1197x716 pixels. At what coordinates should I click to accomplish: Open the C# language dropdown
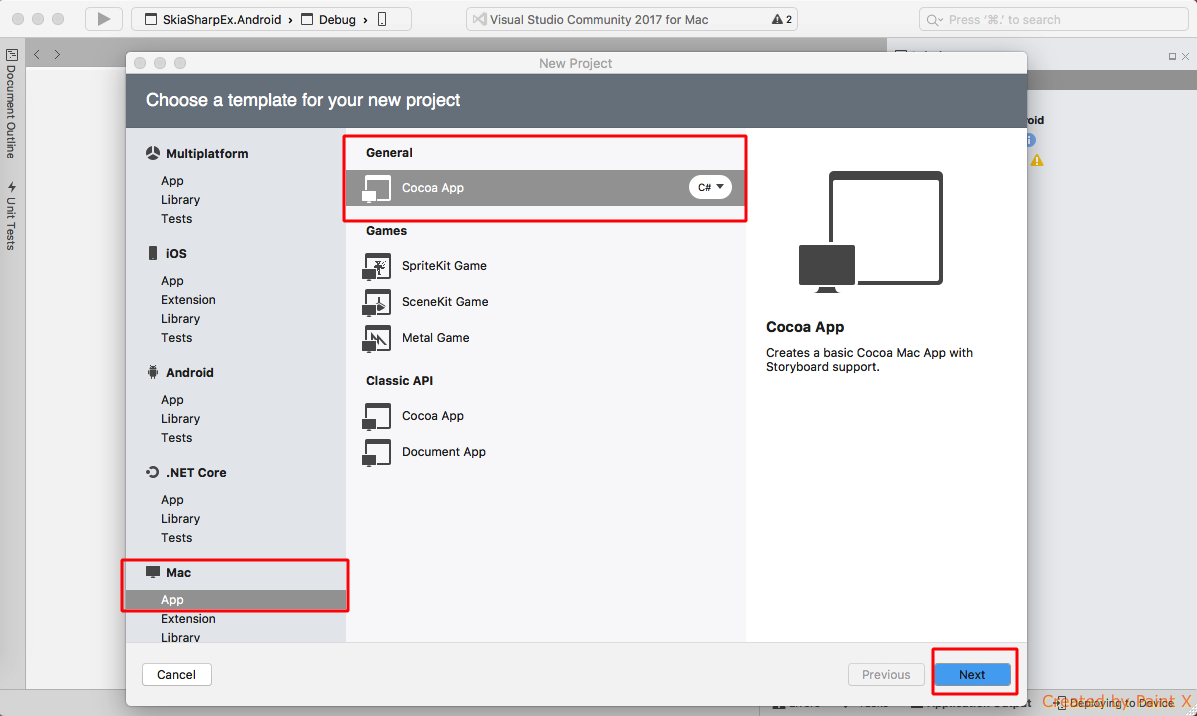tap(710, 187)
